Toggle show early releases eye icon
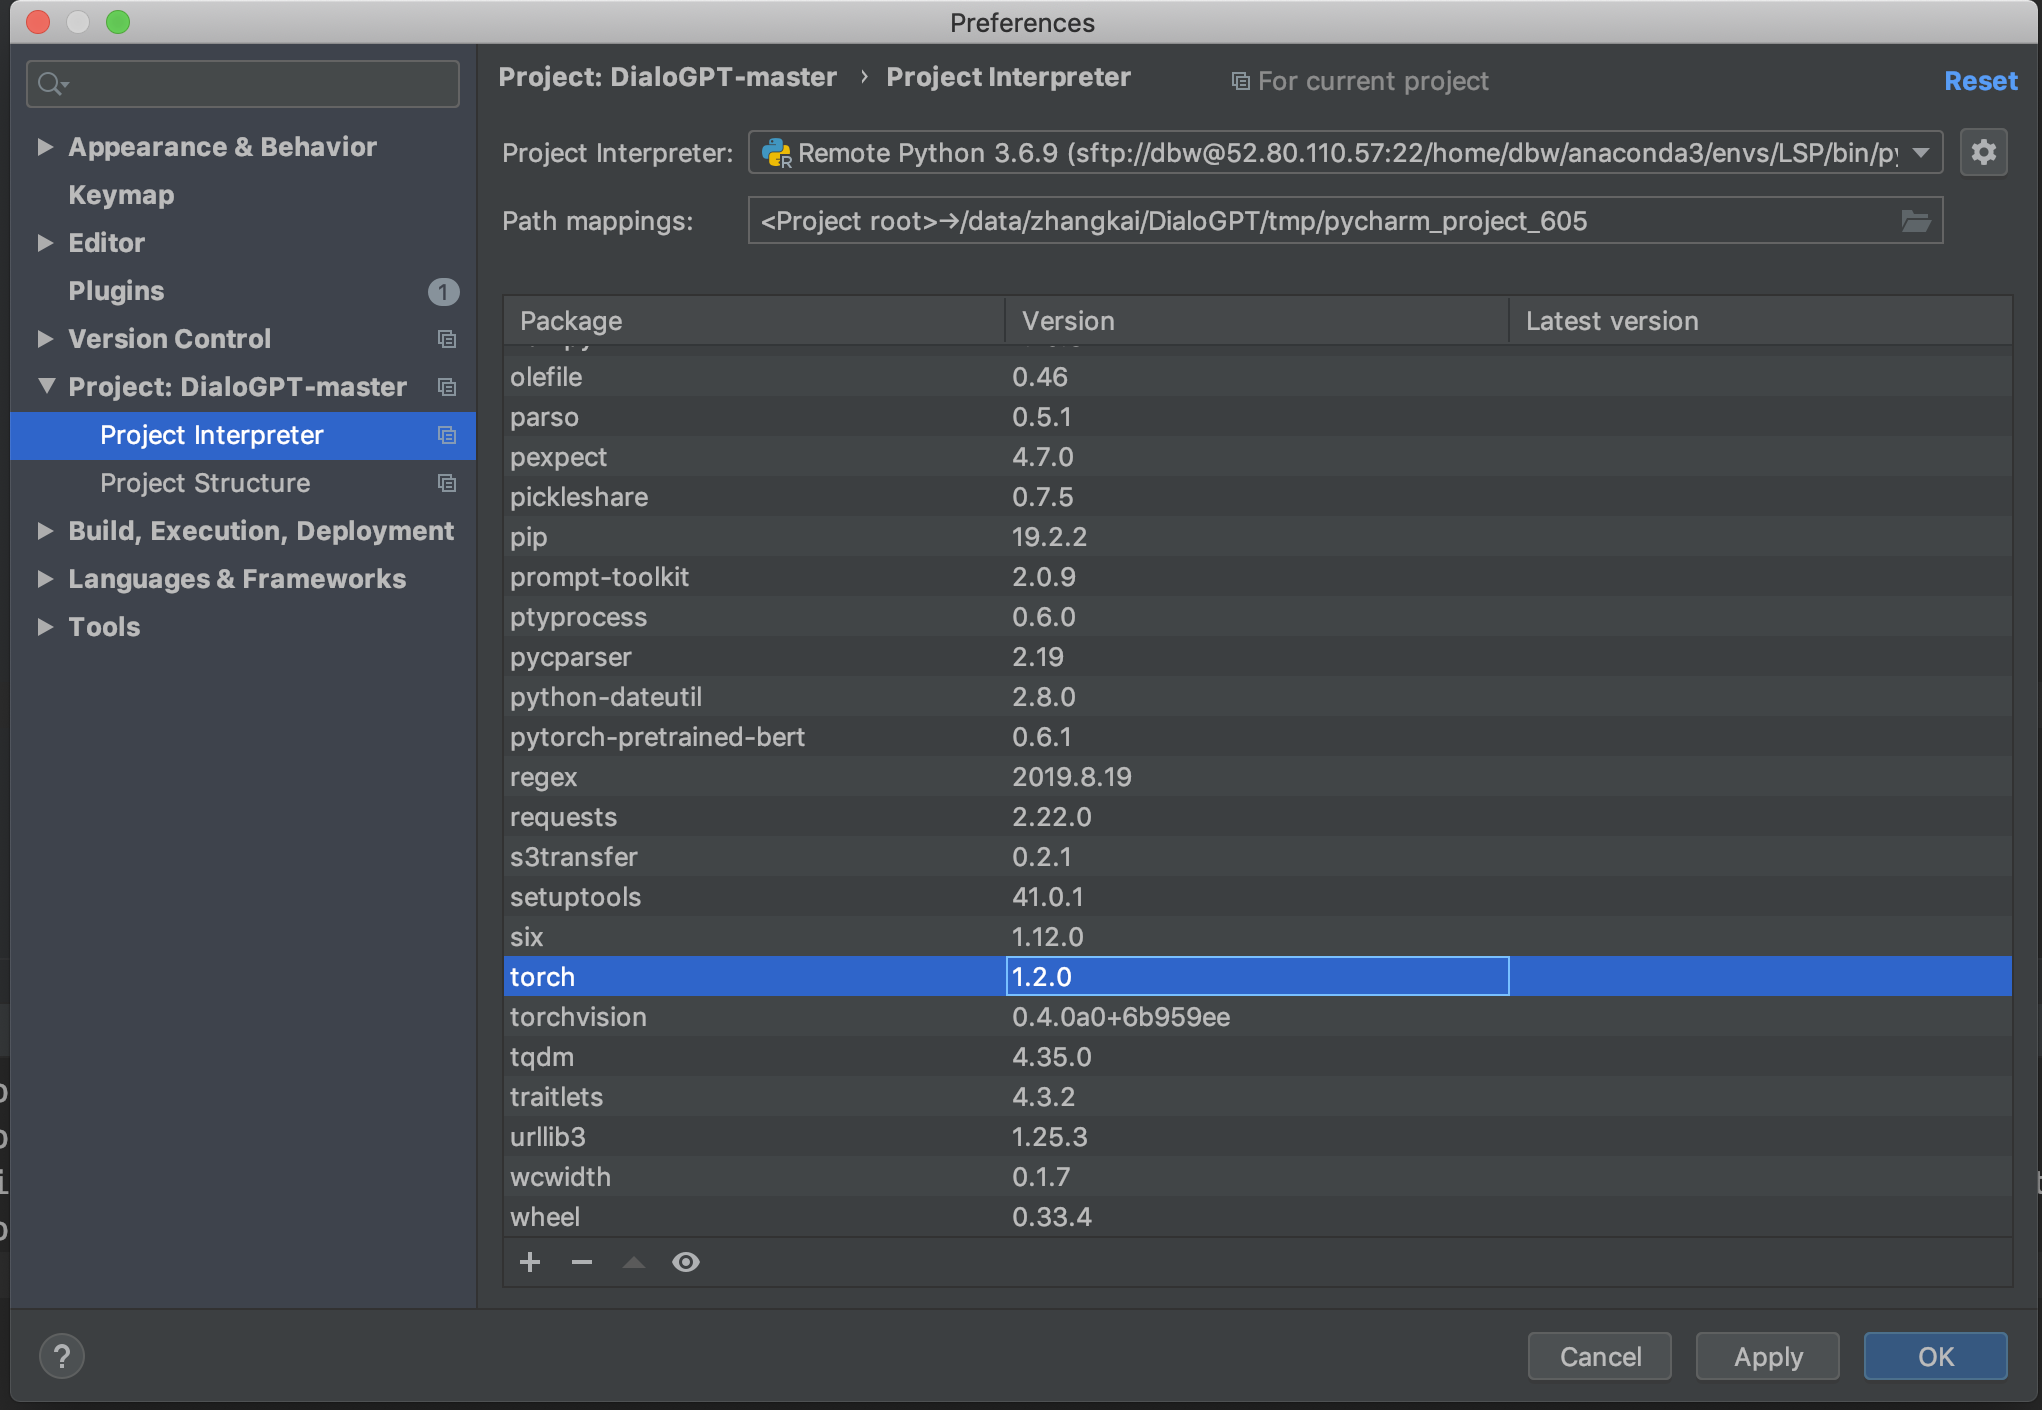The image size is (2042, 1410). pyautogui.click(x=685, y=1262)
